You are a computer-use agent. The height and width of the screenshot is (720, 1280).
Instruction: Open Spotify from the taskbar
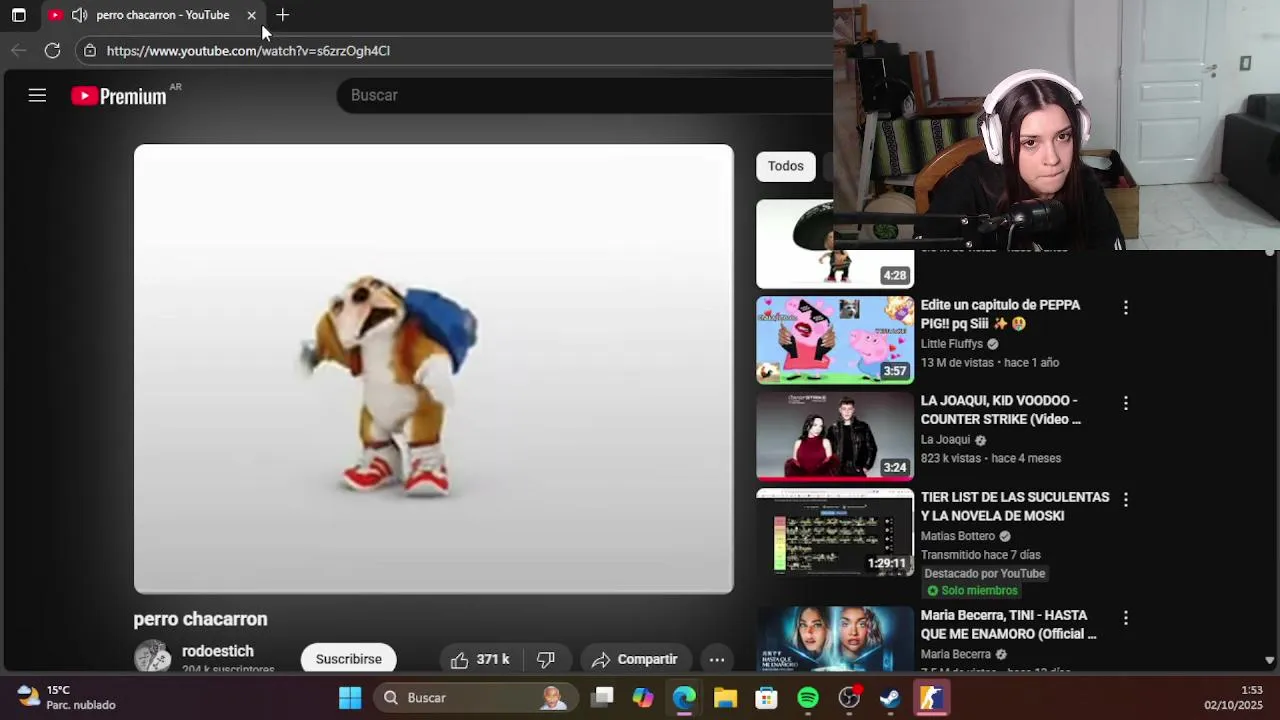coord(808,698)
